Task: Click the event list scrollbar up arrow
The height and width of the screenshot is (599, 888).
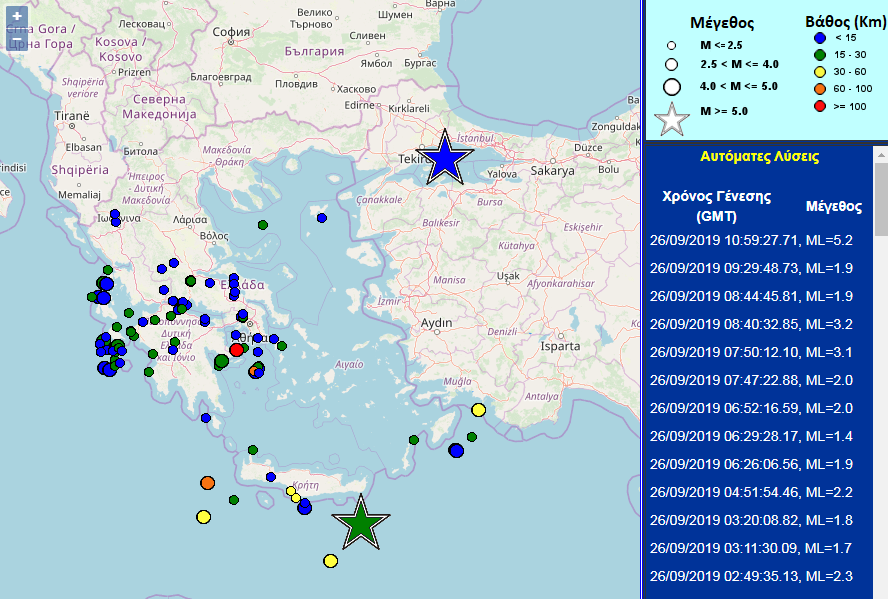Action: click(880, 155)
